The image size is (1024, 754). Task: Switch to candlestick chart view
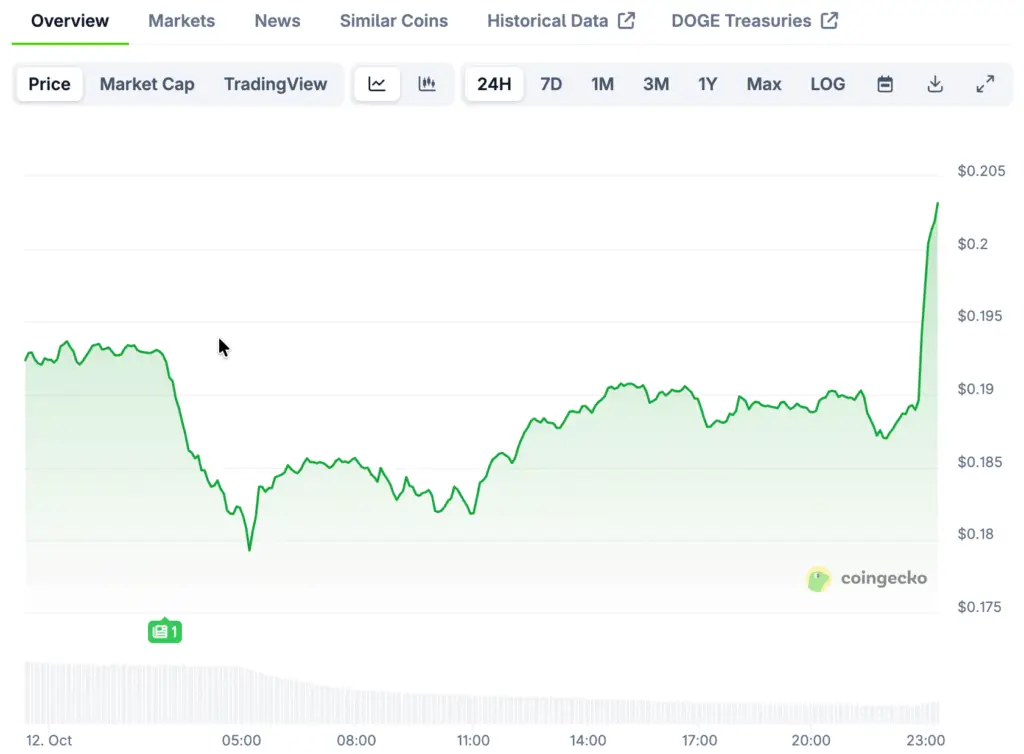coord(427,84)
